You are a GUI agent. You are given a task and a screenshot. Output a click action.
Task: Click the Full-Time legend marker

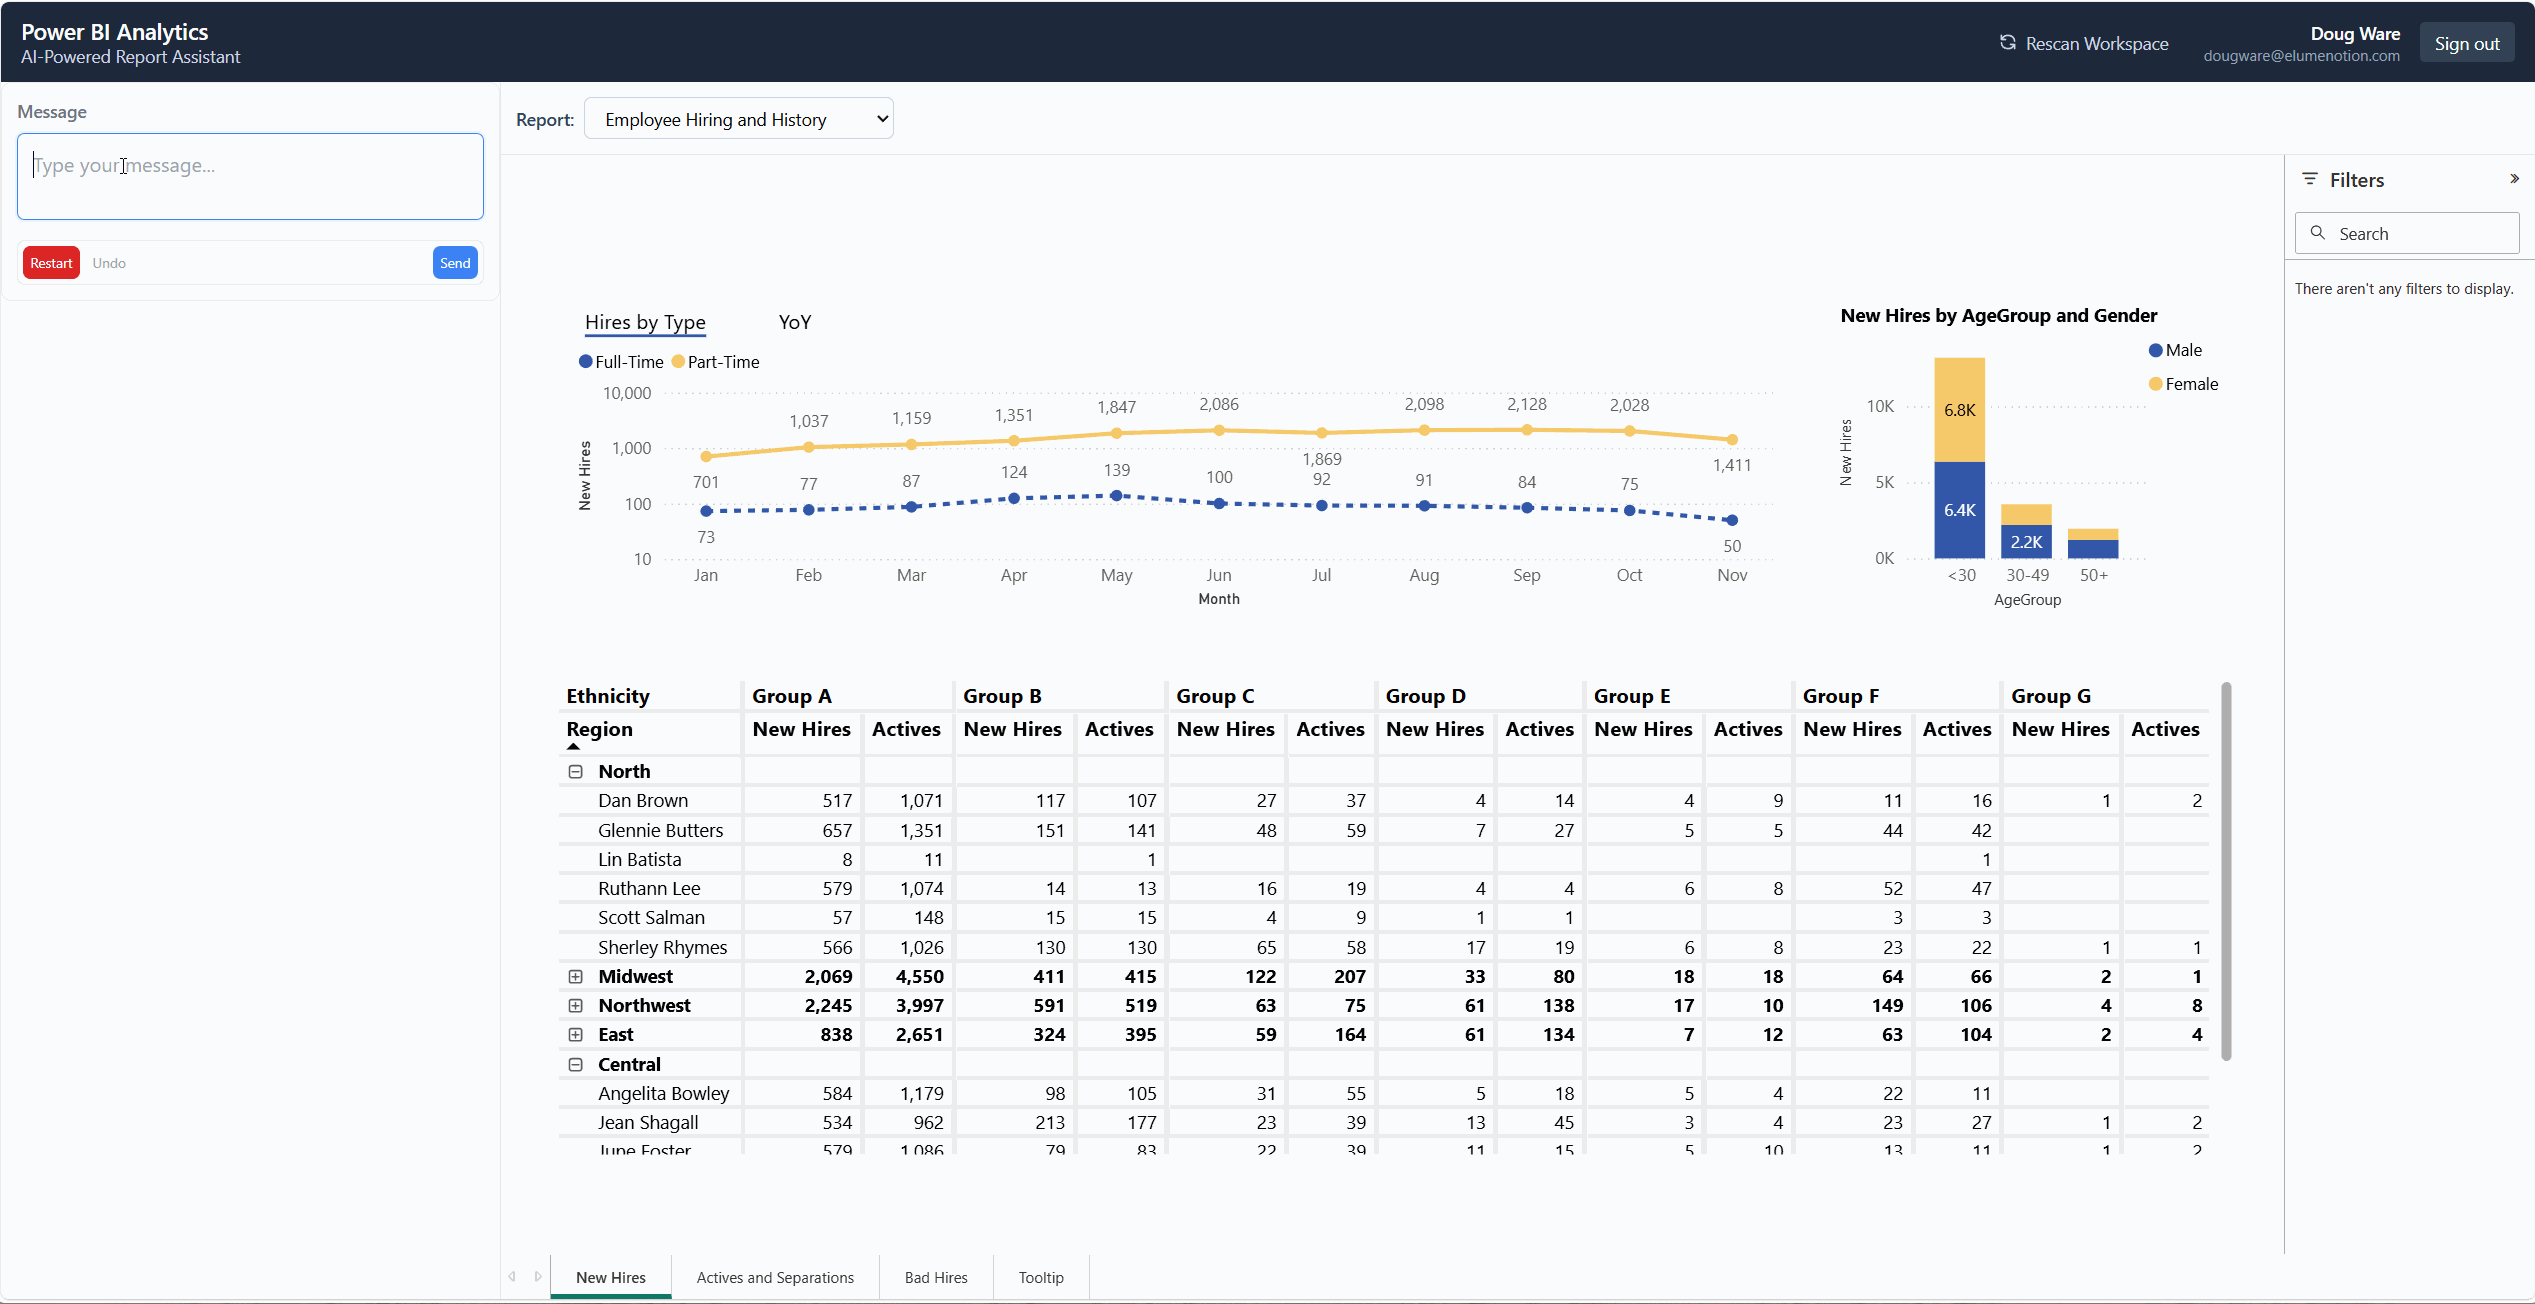point(586,361)
